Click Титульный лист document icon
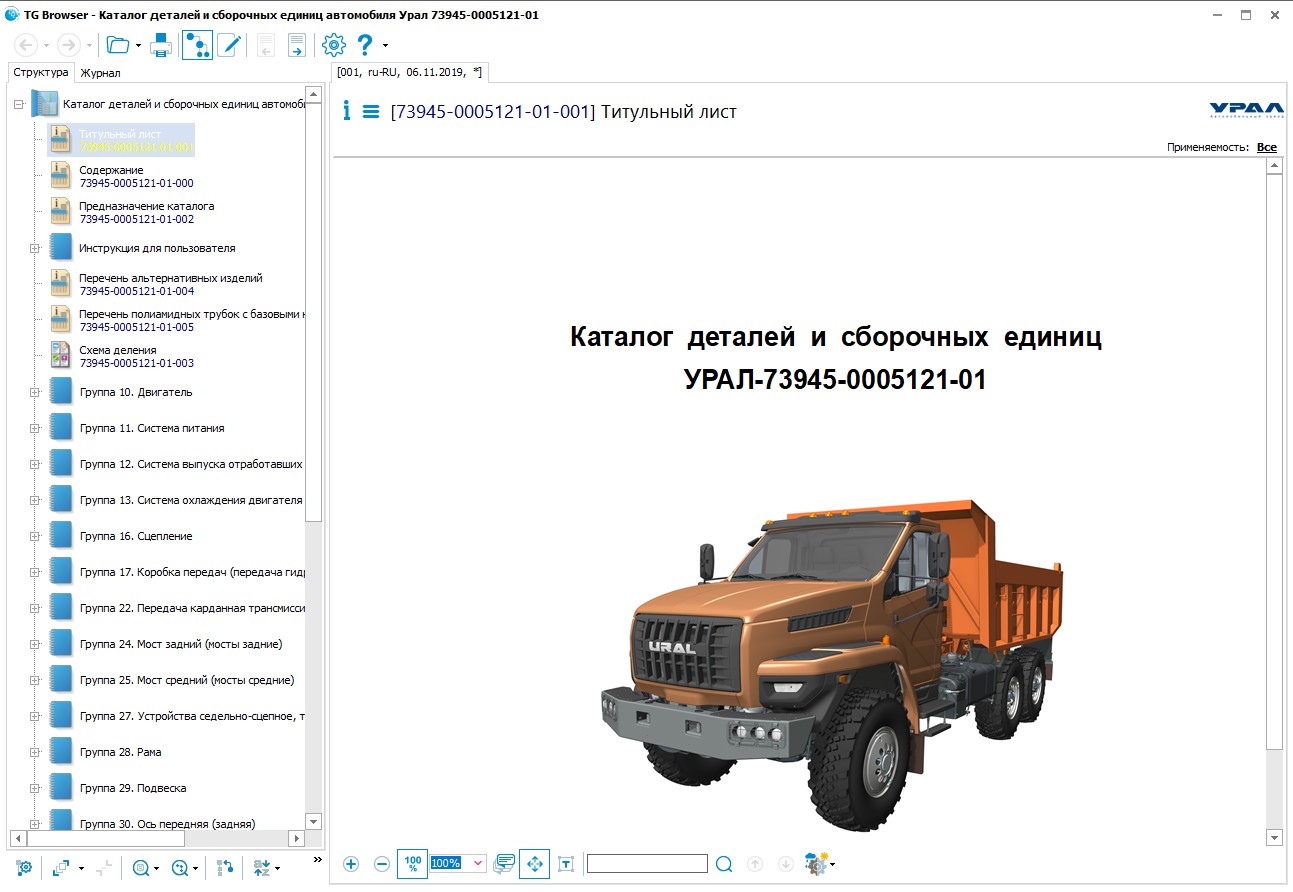This screenshot has width=1293, height=892. coord(62,140)
